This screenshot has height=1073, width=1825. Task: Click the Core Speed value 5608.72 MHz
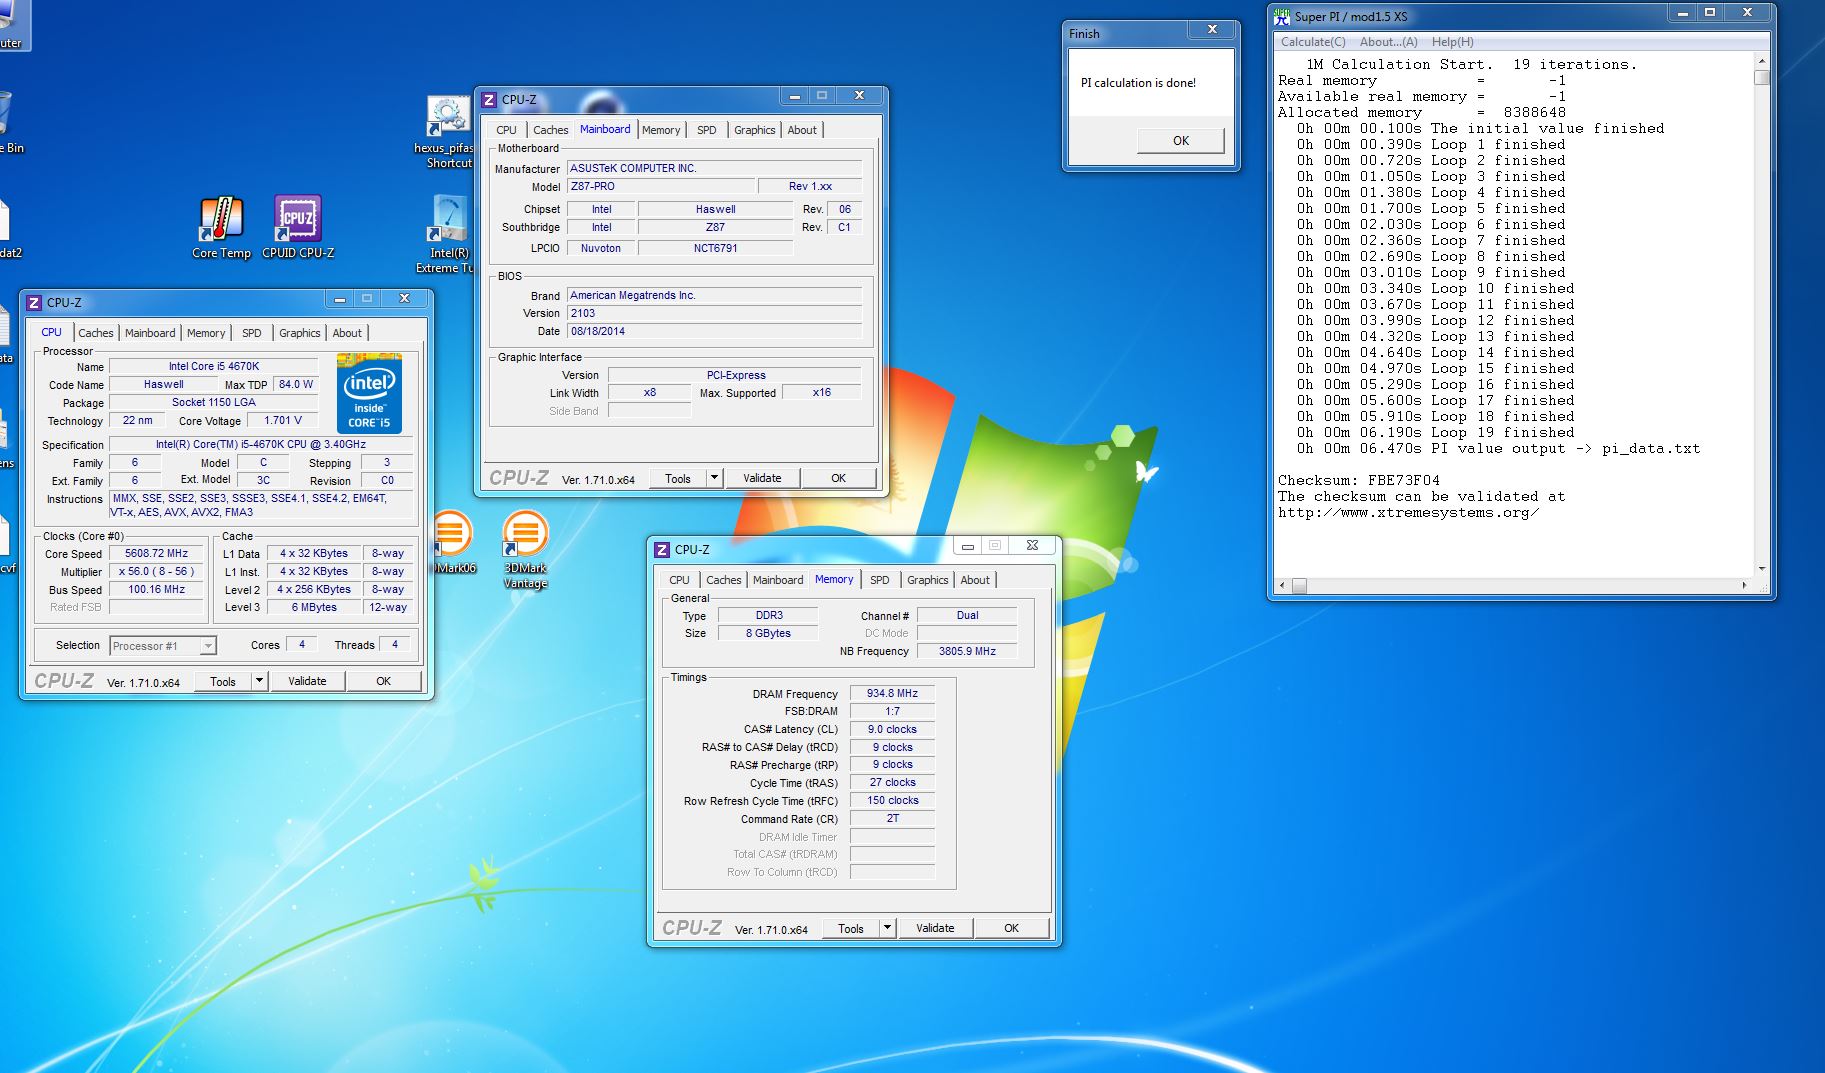[x=157, y=553]
